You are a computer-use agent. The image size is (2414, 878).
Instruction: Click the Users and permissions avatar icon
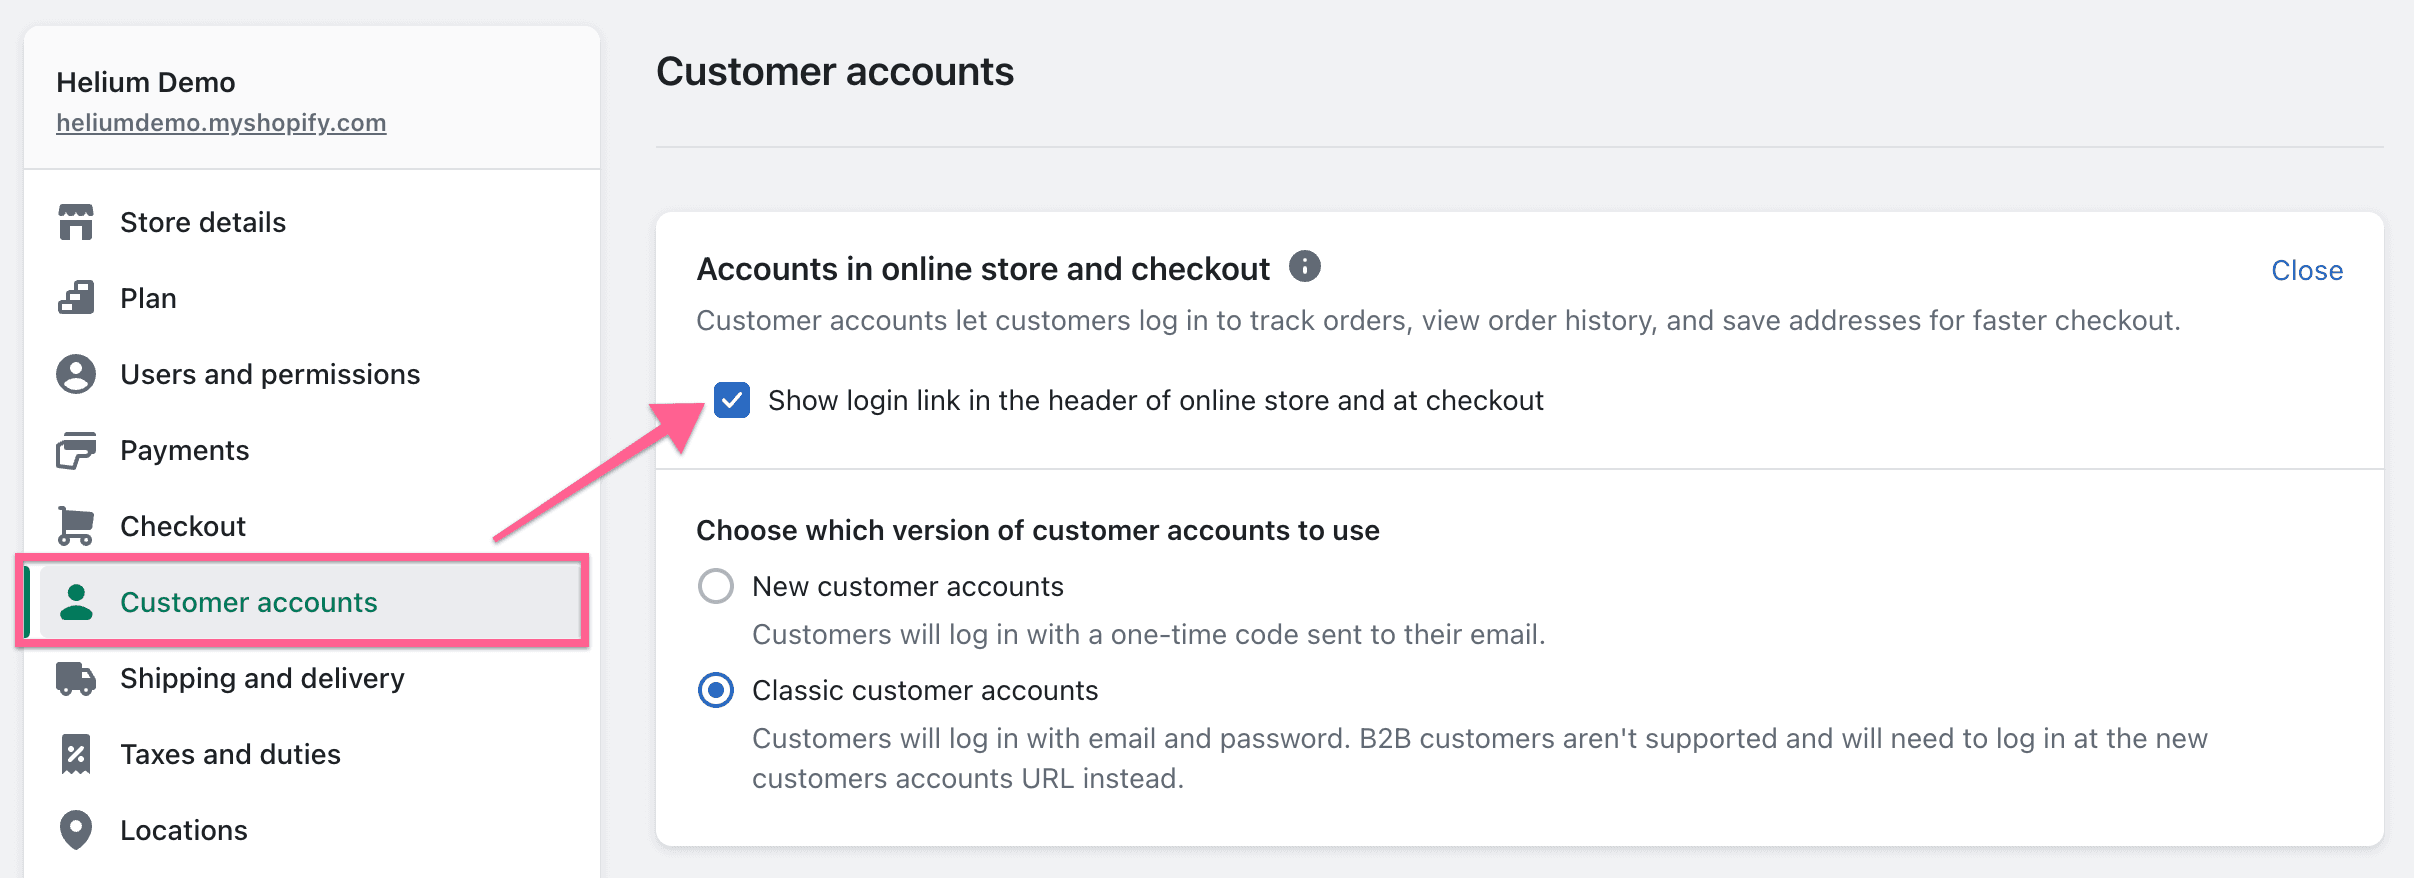(x=76, y=374)
